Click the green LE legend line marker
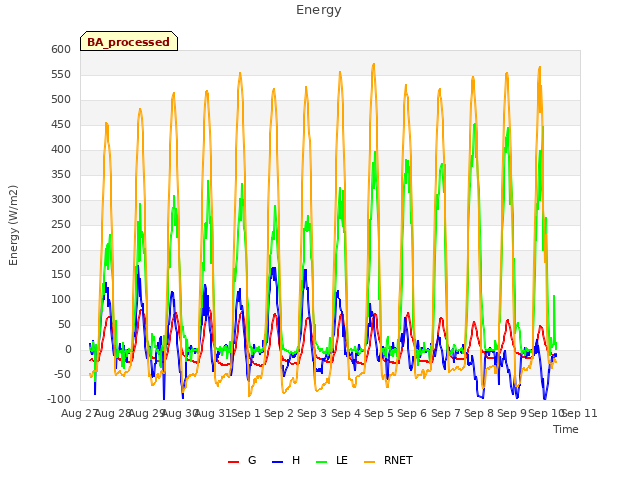 (x=322, y=462)
